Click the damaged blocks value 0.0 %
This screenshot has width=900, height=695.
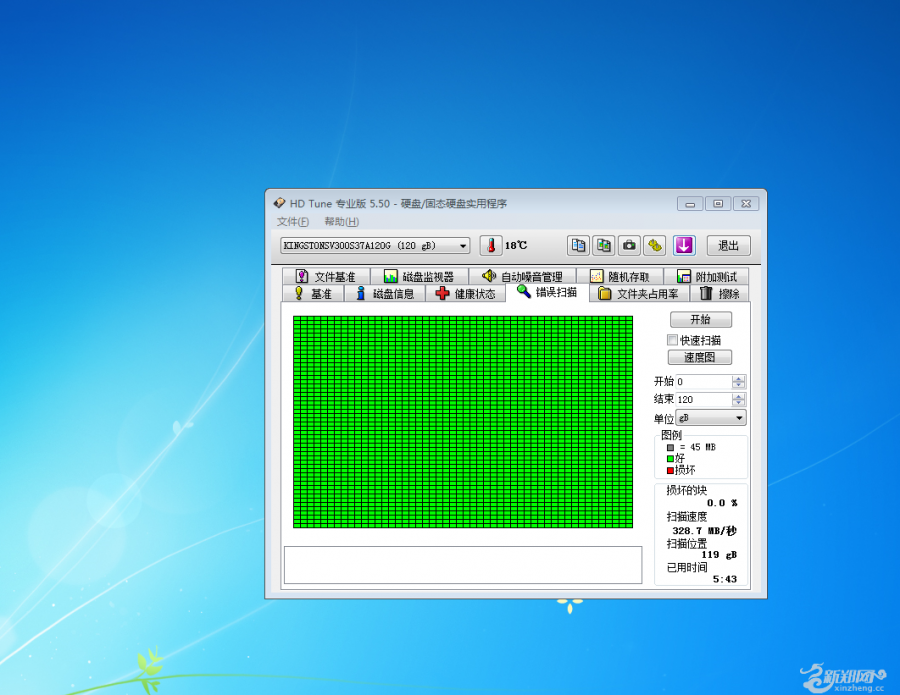tap(721, 503)
